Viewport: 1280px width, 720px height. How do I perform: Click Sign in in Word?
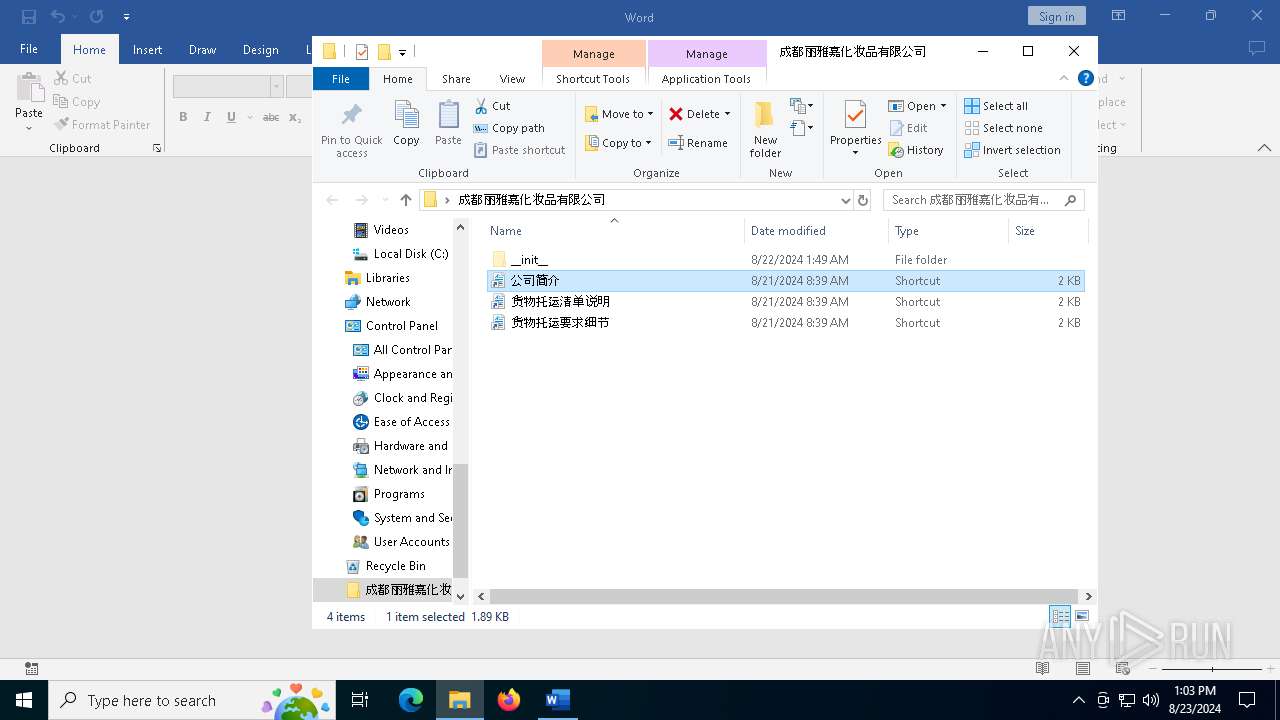[1056, 16]
